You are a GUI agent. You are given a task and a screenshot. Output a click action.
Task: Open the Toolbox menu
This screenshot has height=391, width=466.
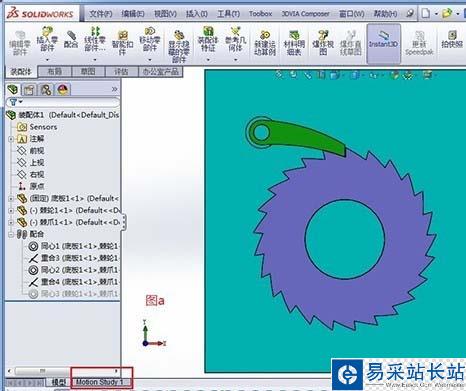click(260, 14)
